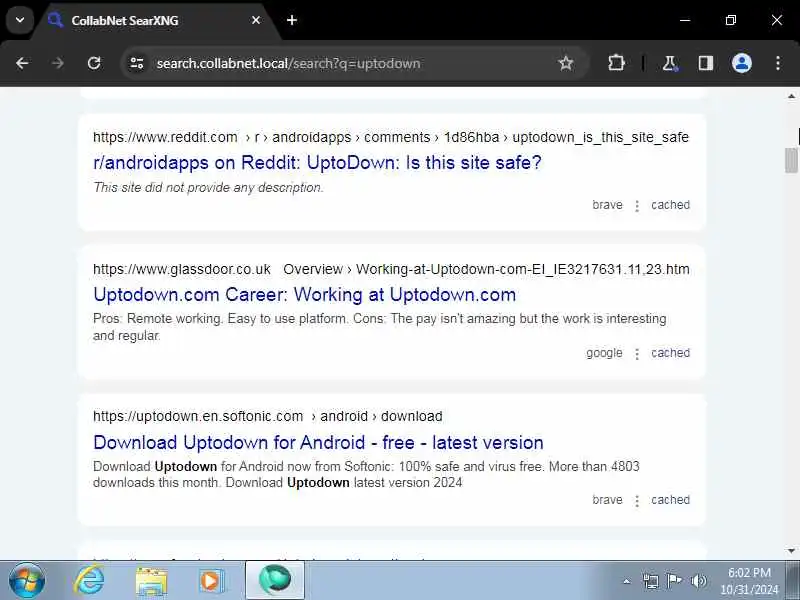This screenshot has width=800, height=600.
Task: Click the Show desktop strip after clock
Action: pyautogui.click(x=793, y=580)
